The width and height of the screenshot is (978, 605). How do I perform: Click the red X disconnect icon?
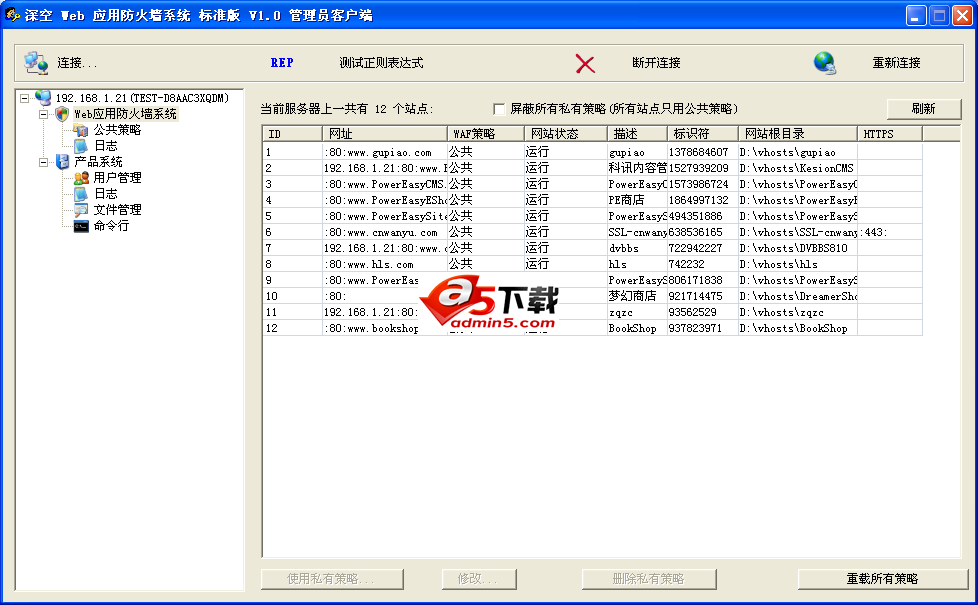(x=584, y=63)
